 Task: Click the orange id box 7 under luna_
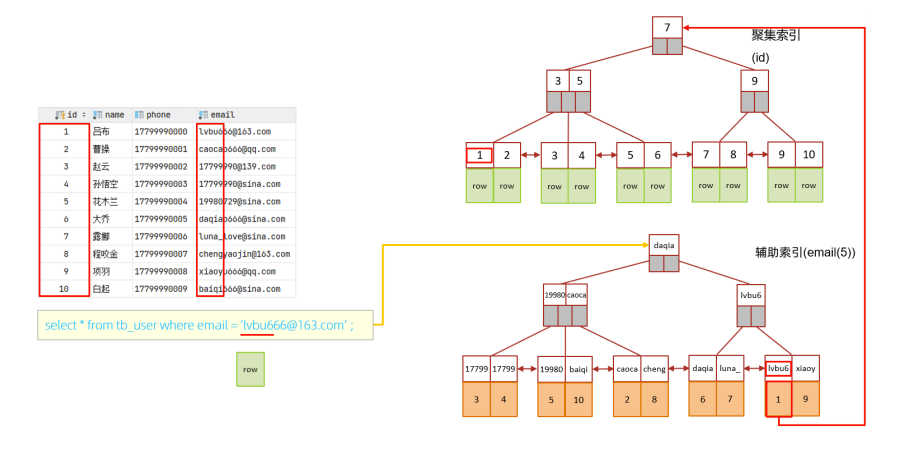[x=730, y=399]
